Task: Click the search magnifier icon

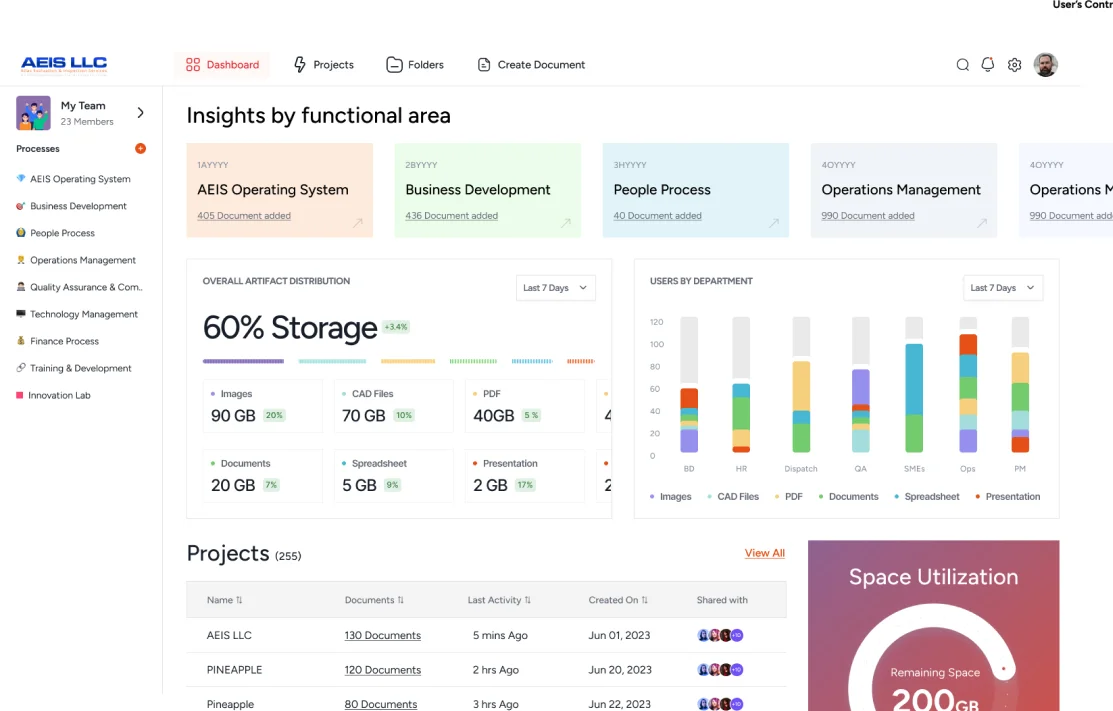Action: point(962,65)
